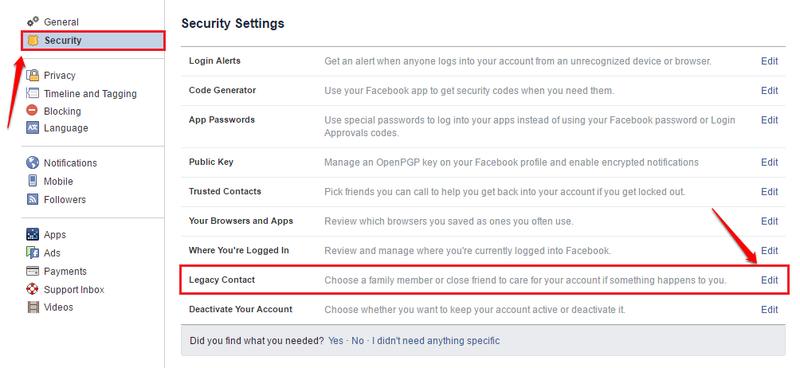Answer Yes to the feedback question
The image size is (800, 368).
[336, 340]
